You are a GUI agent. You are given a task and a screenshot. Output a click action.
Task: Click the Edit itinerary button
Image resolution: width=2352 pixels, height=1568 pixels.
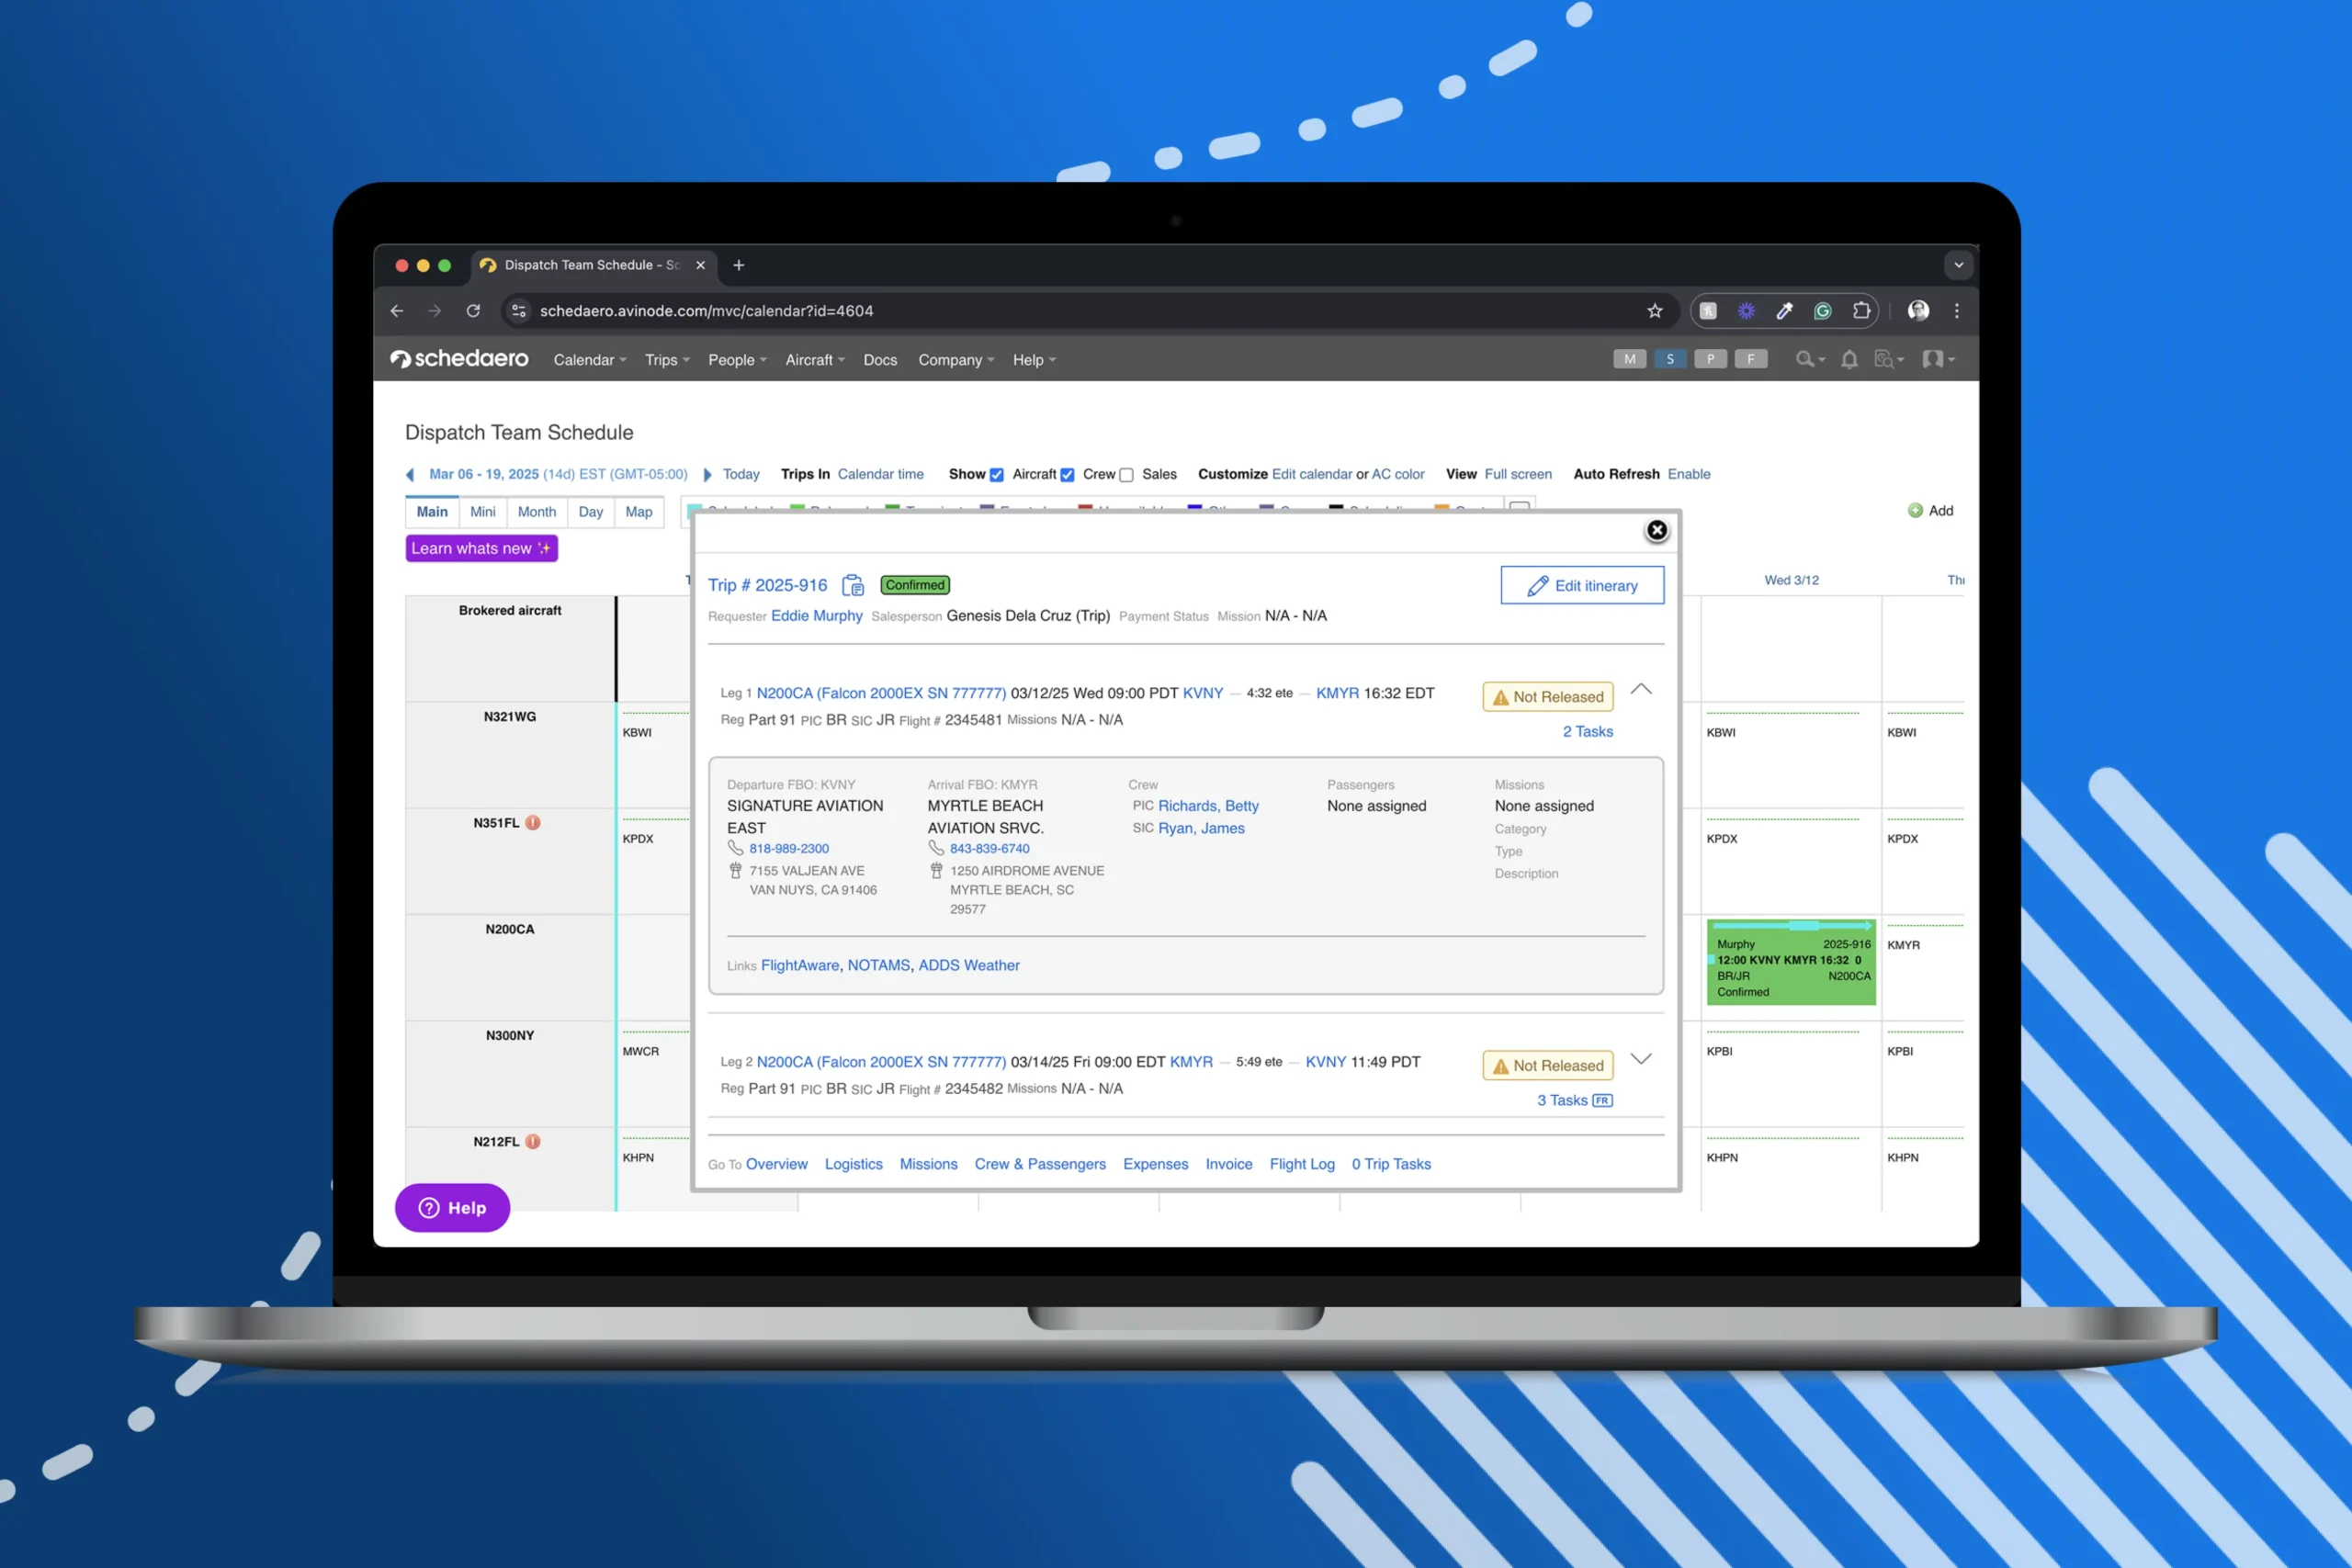1582,586
